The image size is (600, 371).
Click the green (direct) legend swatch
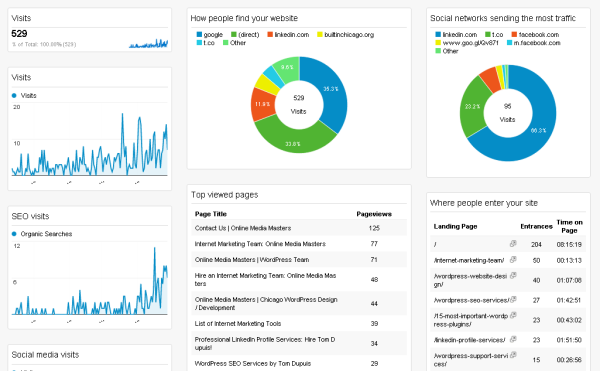pos(234,34)
